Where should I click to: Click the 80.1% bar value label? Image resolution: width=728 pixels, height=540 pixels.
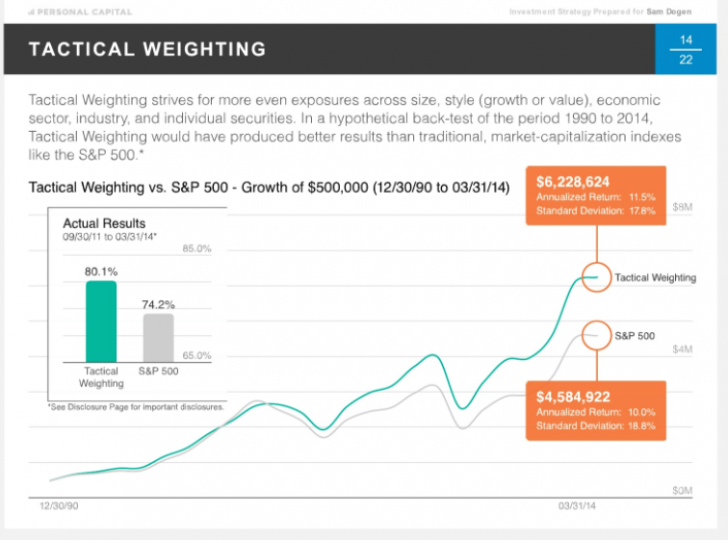pyautogui.click(x=101, y=272)
